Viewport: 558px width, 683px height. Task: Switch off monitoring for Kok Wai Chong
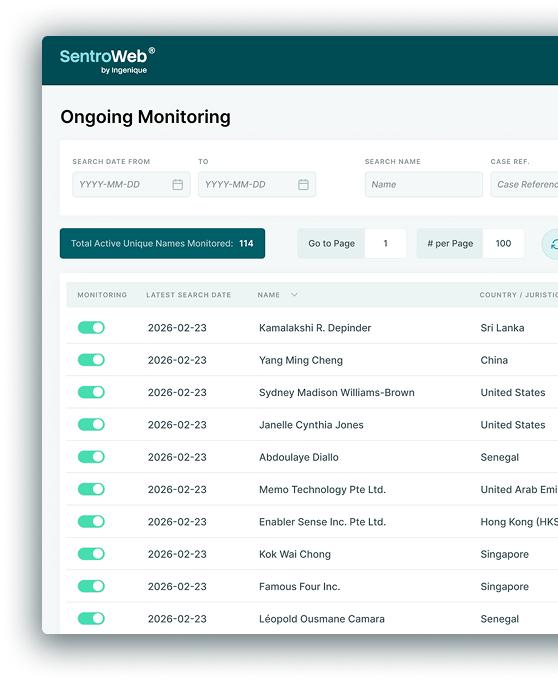[x=91, y=554]
